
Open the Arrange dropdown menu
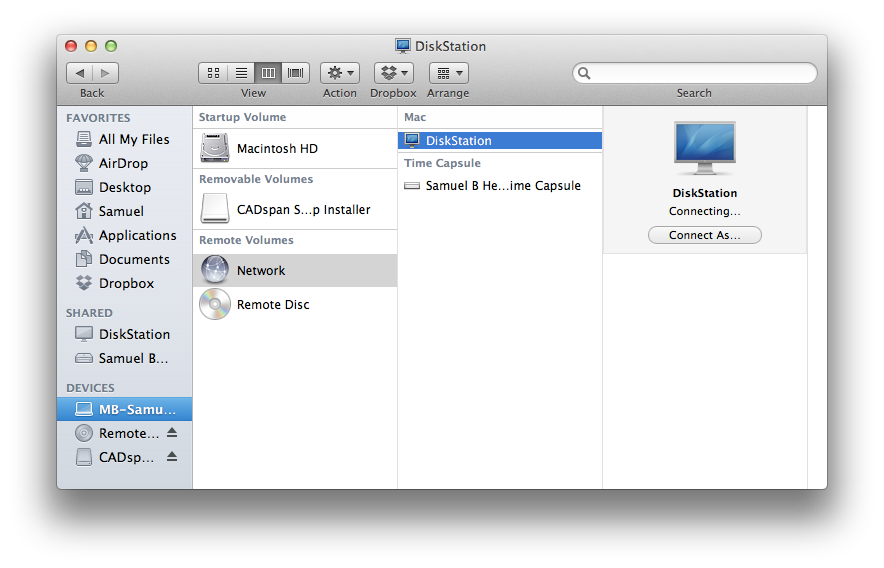449,73
